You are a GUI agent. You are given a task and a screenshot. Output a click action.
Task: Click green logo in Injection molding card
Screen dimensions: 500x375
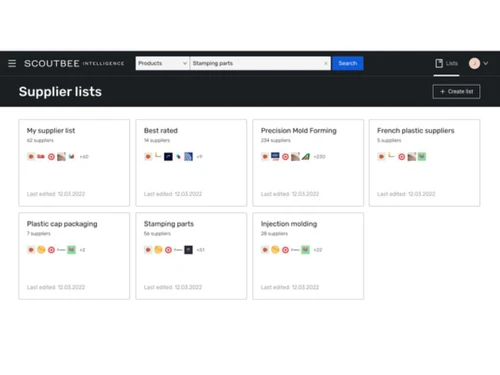pos(305,250)
